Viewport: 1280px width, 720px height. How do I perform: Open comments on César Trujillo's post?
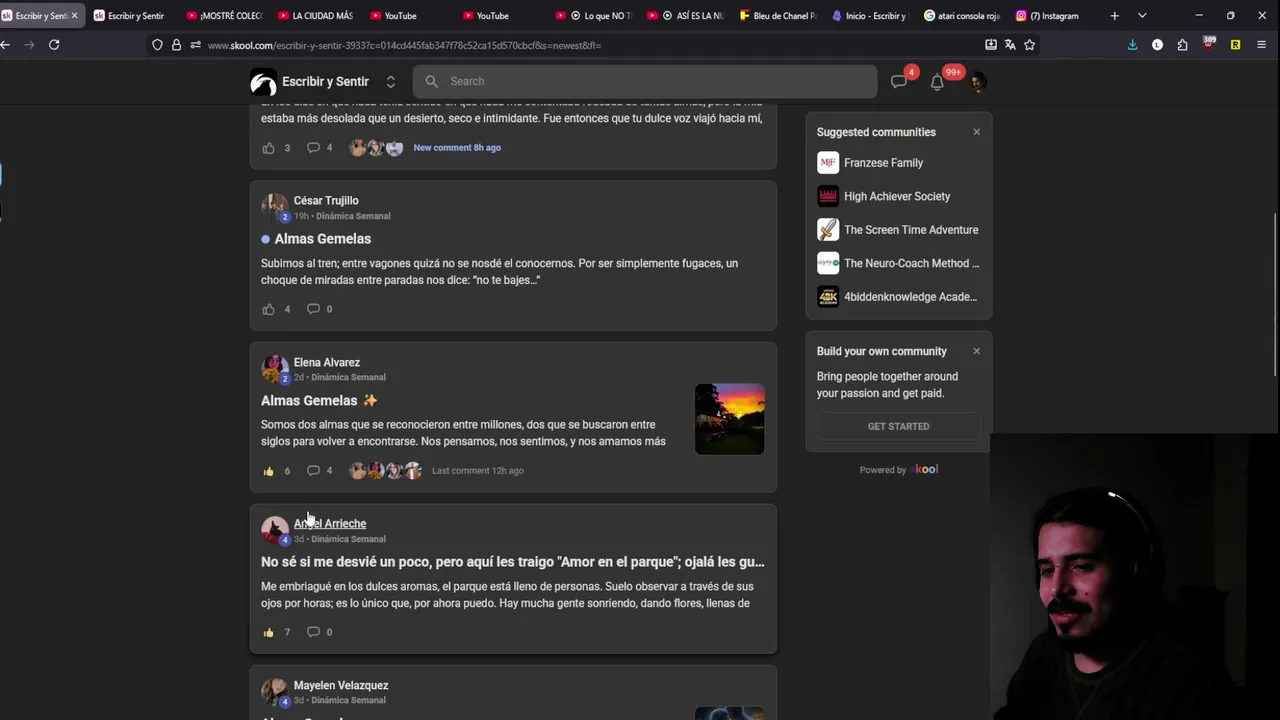pyautogui.click(x=313, y=309)
